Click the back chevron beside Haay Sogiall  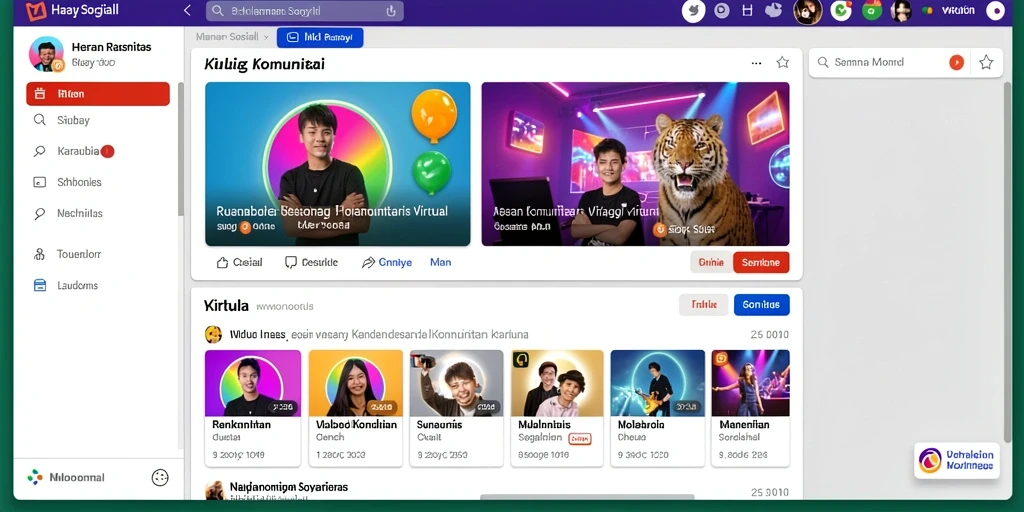[187, 10]
